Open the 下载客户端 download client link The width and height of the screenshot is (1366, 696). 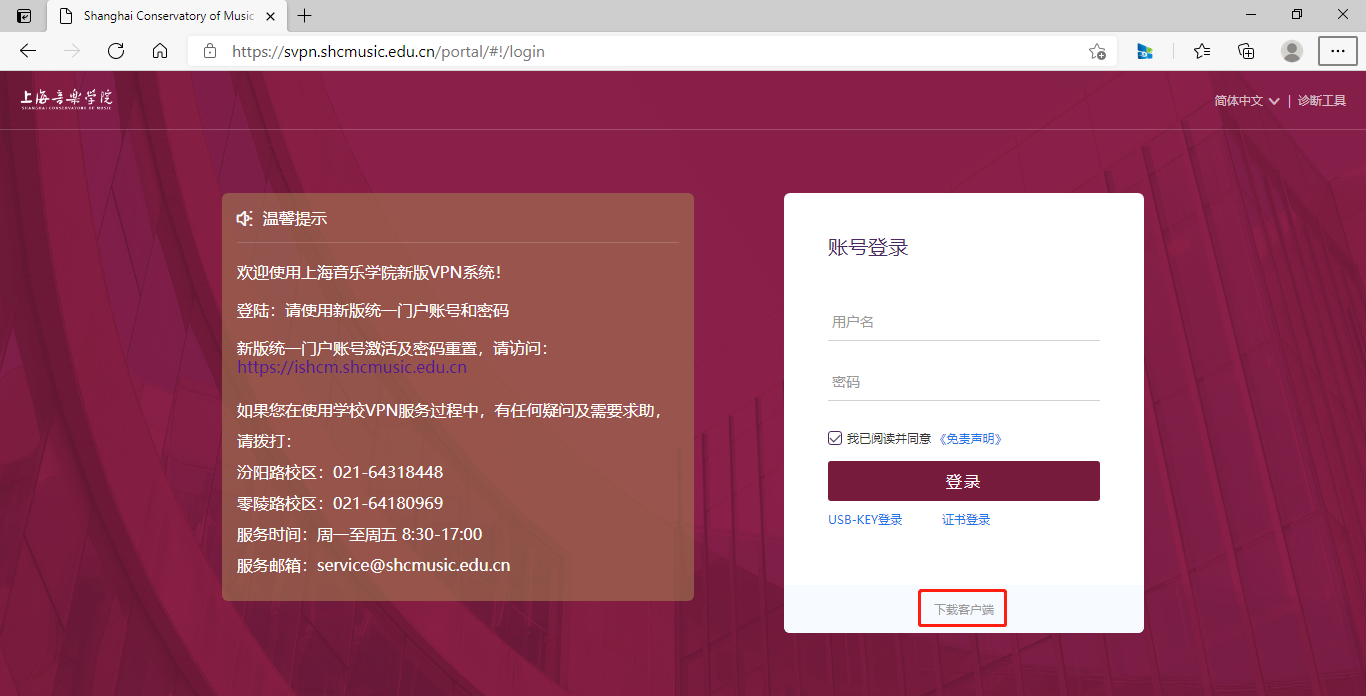(x=963, y=609)
